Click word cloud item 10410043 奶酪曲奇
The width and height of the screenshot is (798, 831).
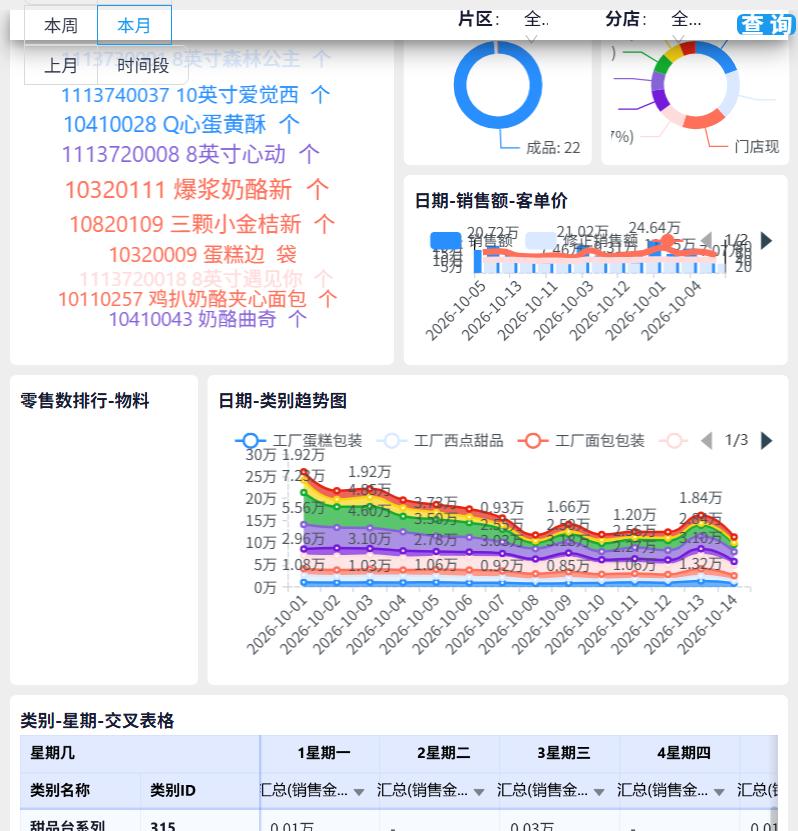click(x=207, y=319)
